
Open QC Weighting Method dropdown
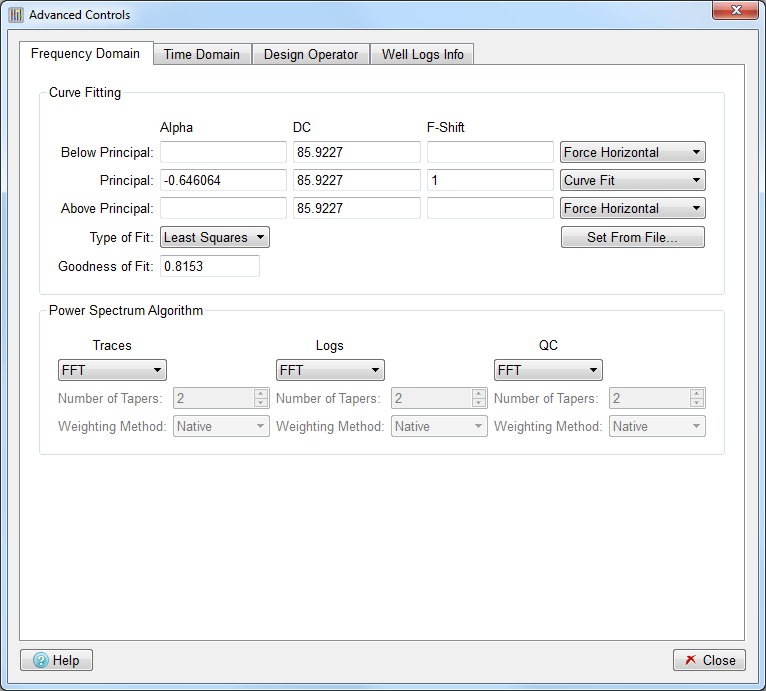[657, 427]
